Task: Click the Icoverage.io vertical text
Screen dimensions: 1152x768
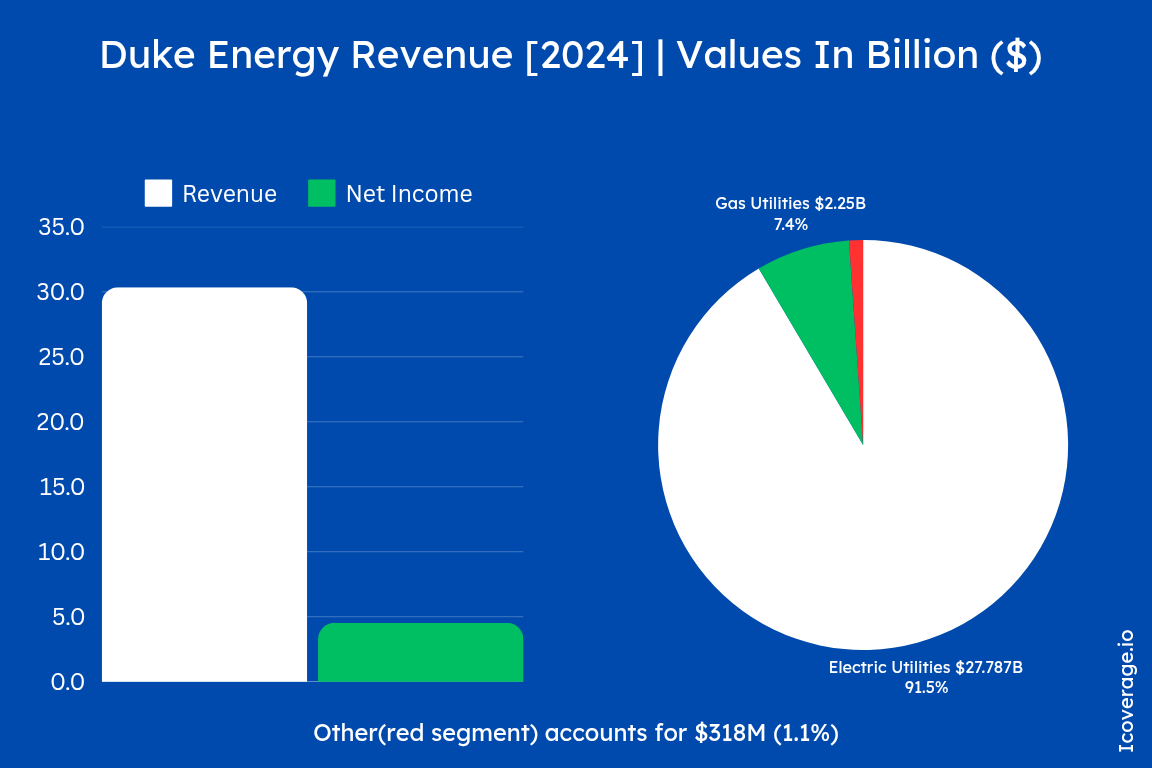Action: (x=1126, y=691)
